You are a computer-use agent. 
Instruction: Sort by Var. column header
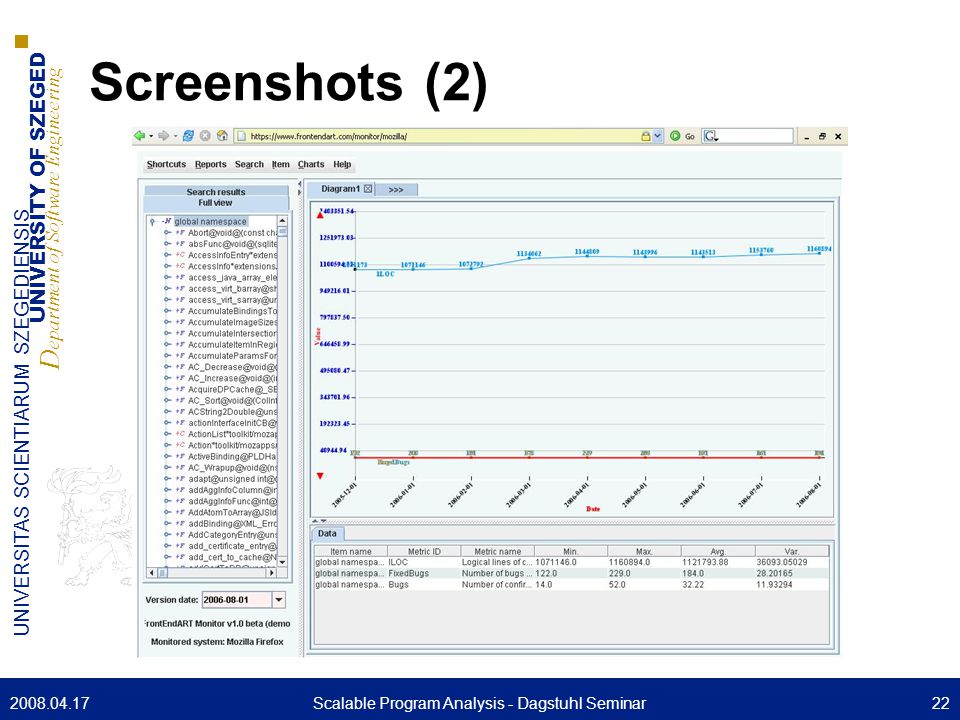tap(792, 551)
